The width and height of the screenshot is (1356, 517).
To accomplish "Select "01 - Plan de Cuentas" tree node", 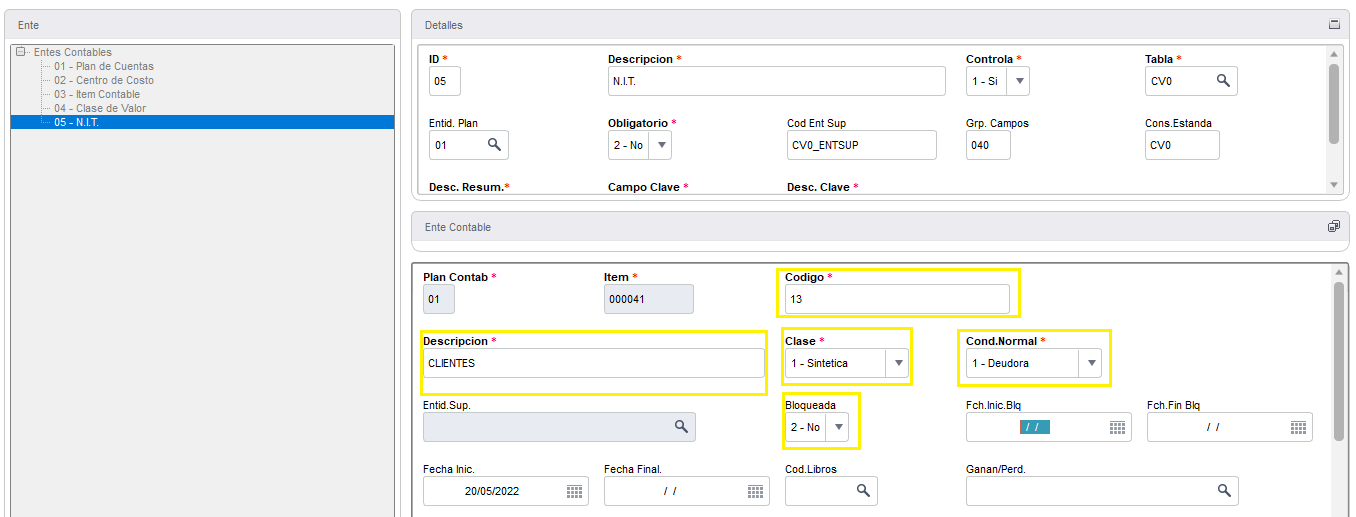I will 104,66.
